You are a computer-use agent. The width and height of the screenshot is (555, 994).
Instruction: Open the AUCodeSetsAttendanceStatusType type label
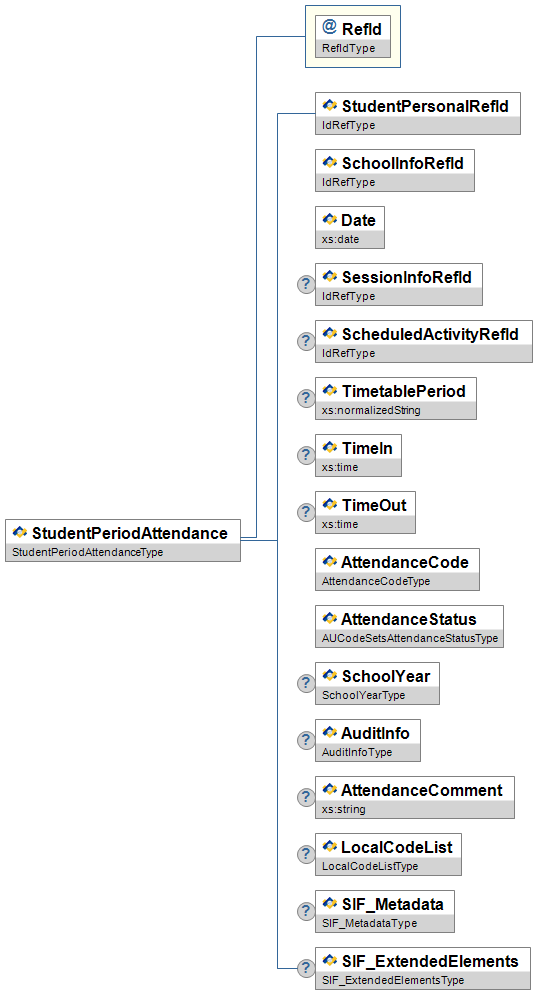(x=410, y=638)
